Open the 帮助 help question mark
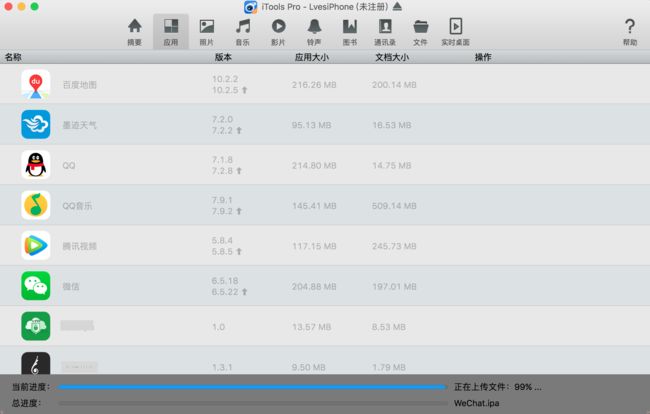This screenshot has height=414, width=650. (x=630, y=32)
